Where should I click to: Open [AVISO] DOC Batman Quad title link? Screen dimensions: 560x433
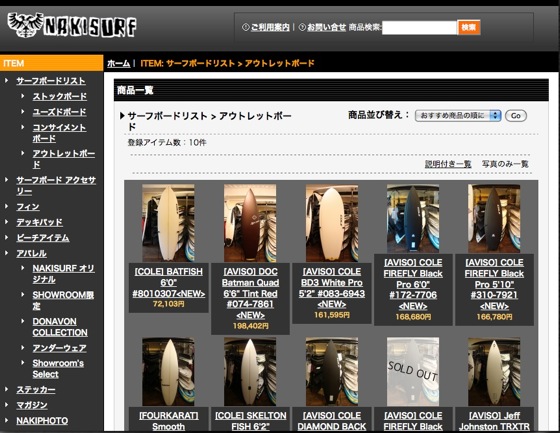(250, 293)
